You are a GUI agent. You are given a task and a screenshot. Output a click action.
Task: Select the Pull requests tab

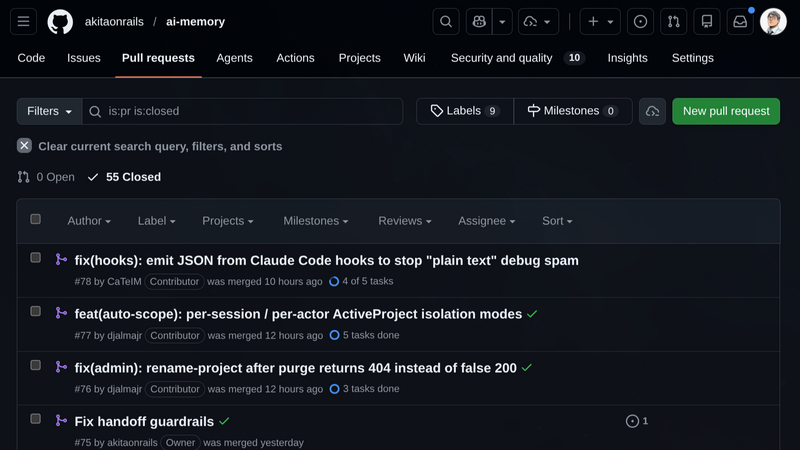(x=158, y=58)
